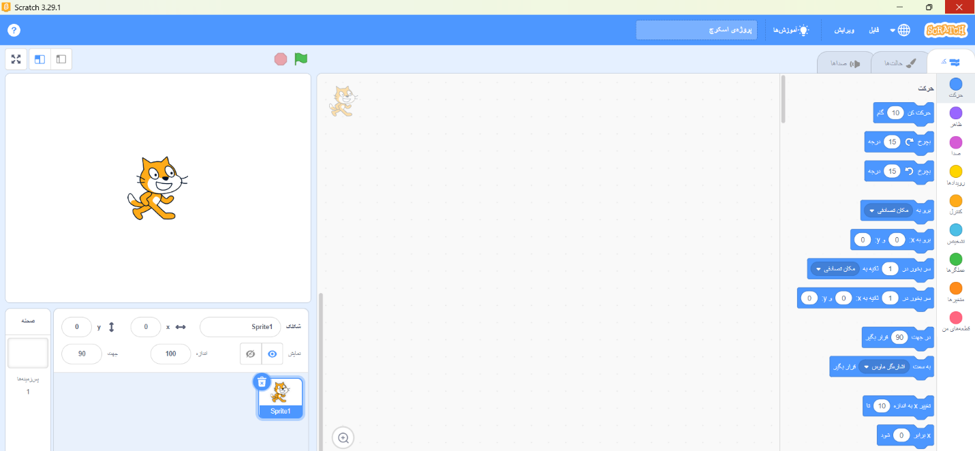Click the clockwise turn arrow icon
The image size is (975, 451).
tap(909, 142)
